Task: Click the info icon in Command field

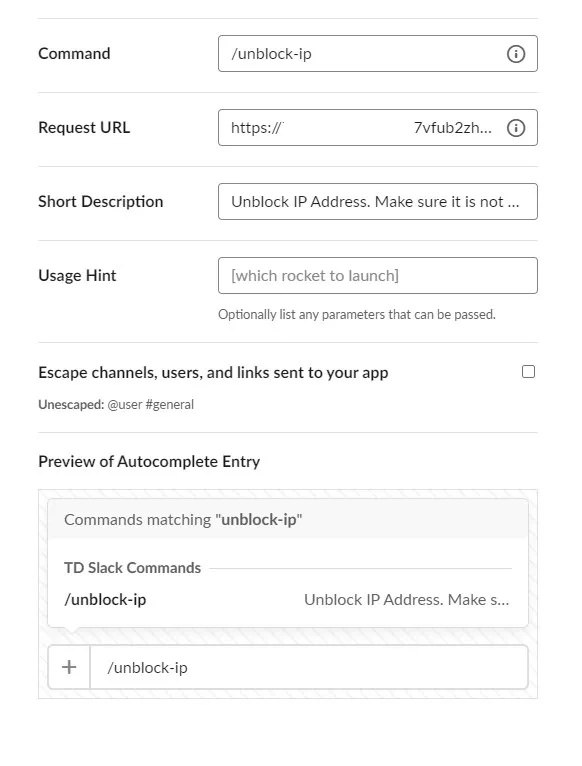Action: click(x=516, y=54)
